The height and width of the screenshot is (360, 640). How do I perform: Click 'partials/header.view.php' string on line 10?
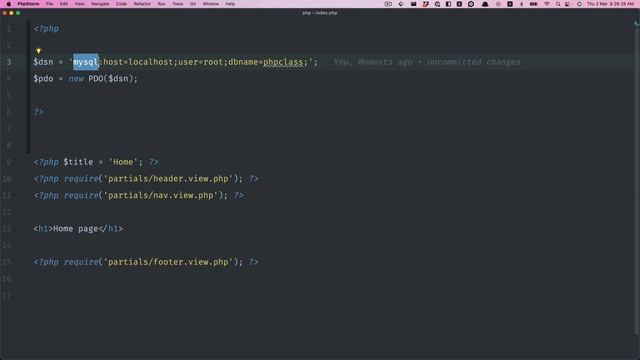(x=168, y=179)
